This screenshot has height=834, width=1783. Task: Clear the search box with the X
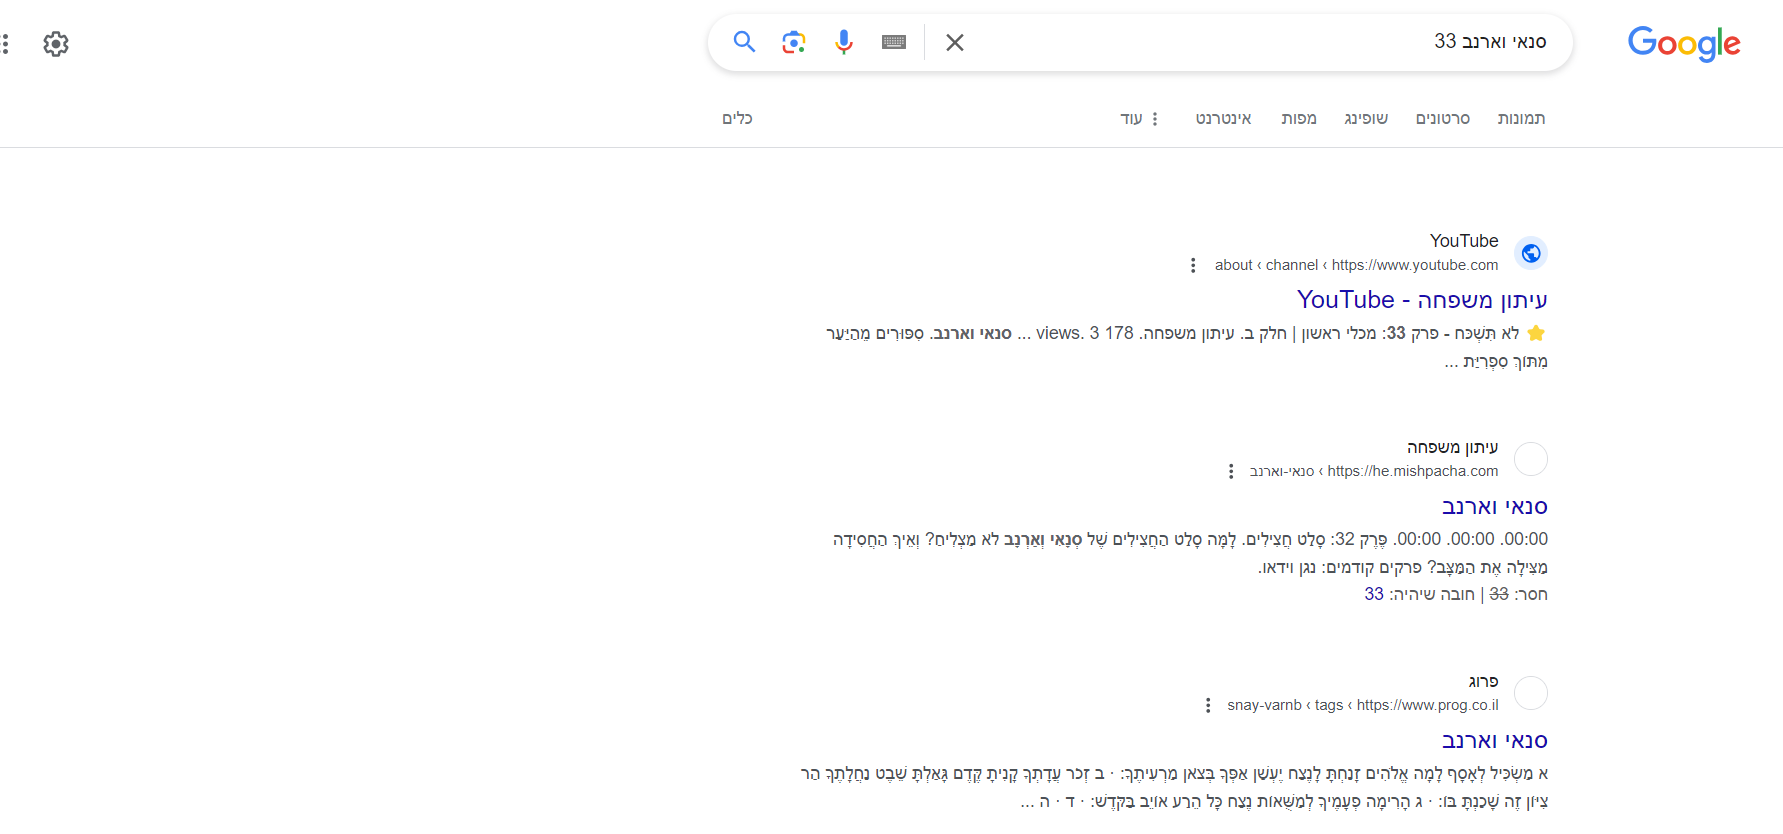click(955, 42)
